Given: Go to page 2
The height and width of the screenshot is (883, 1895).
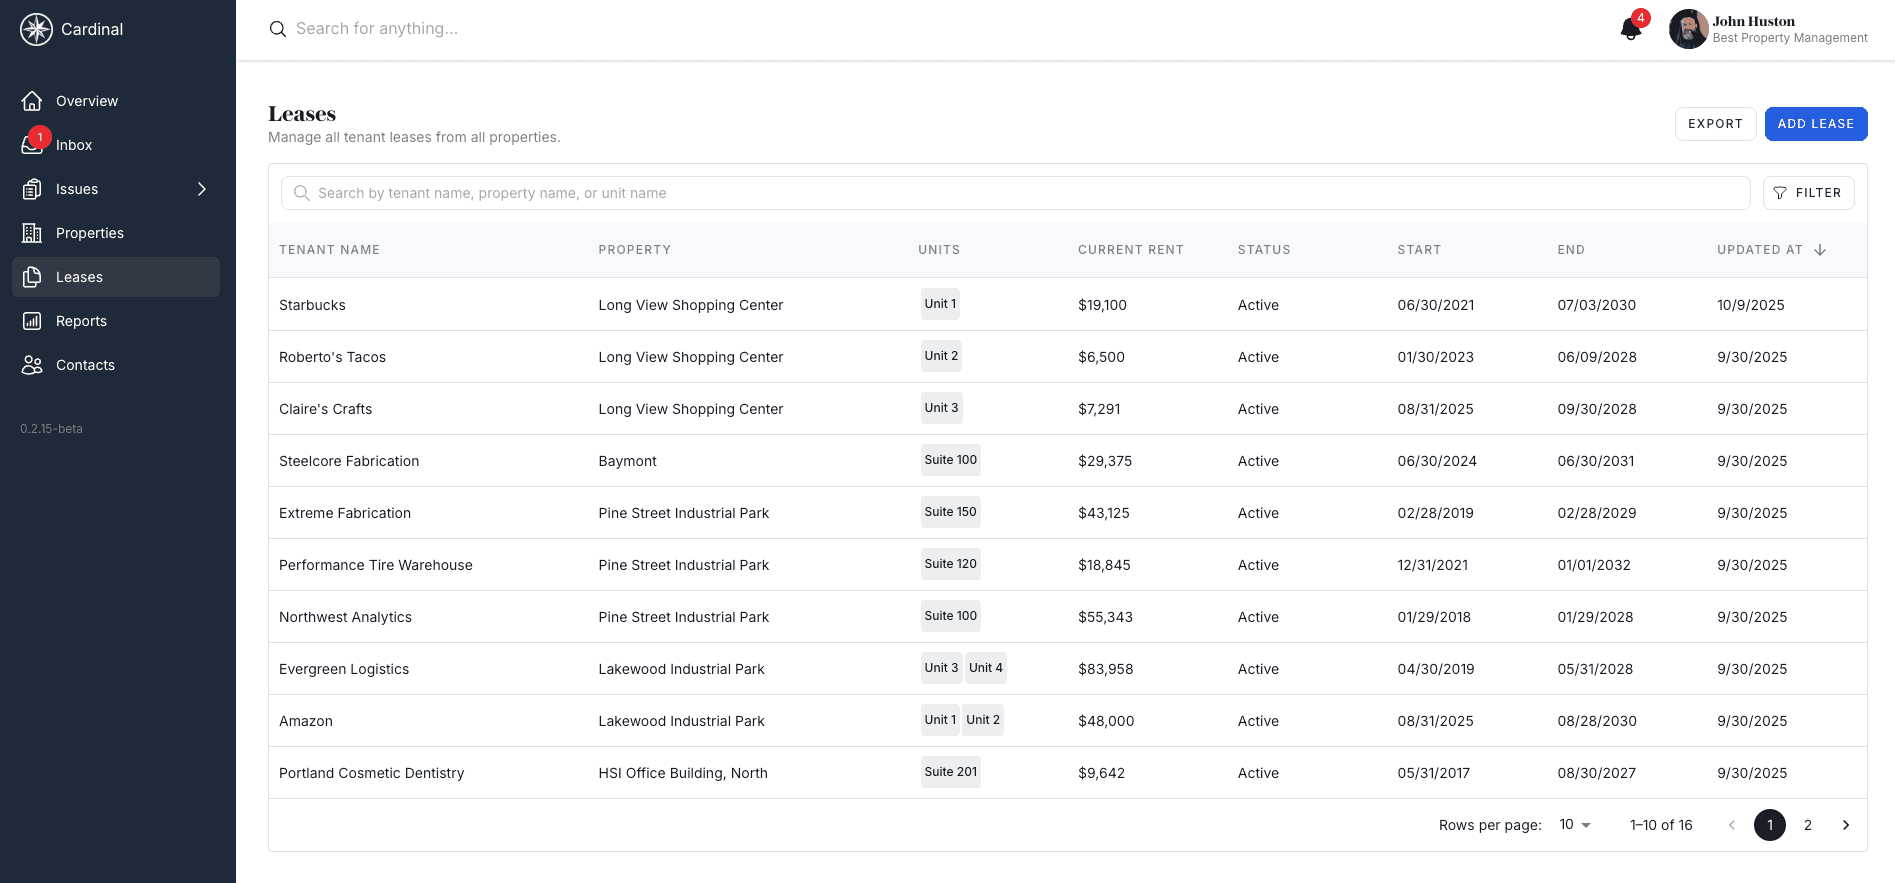Looking at the screenshot, I should click(x=1808, y=825).
